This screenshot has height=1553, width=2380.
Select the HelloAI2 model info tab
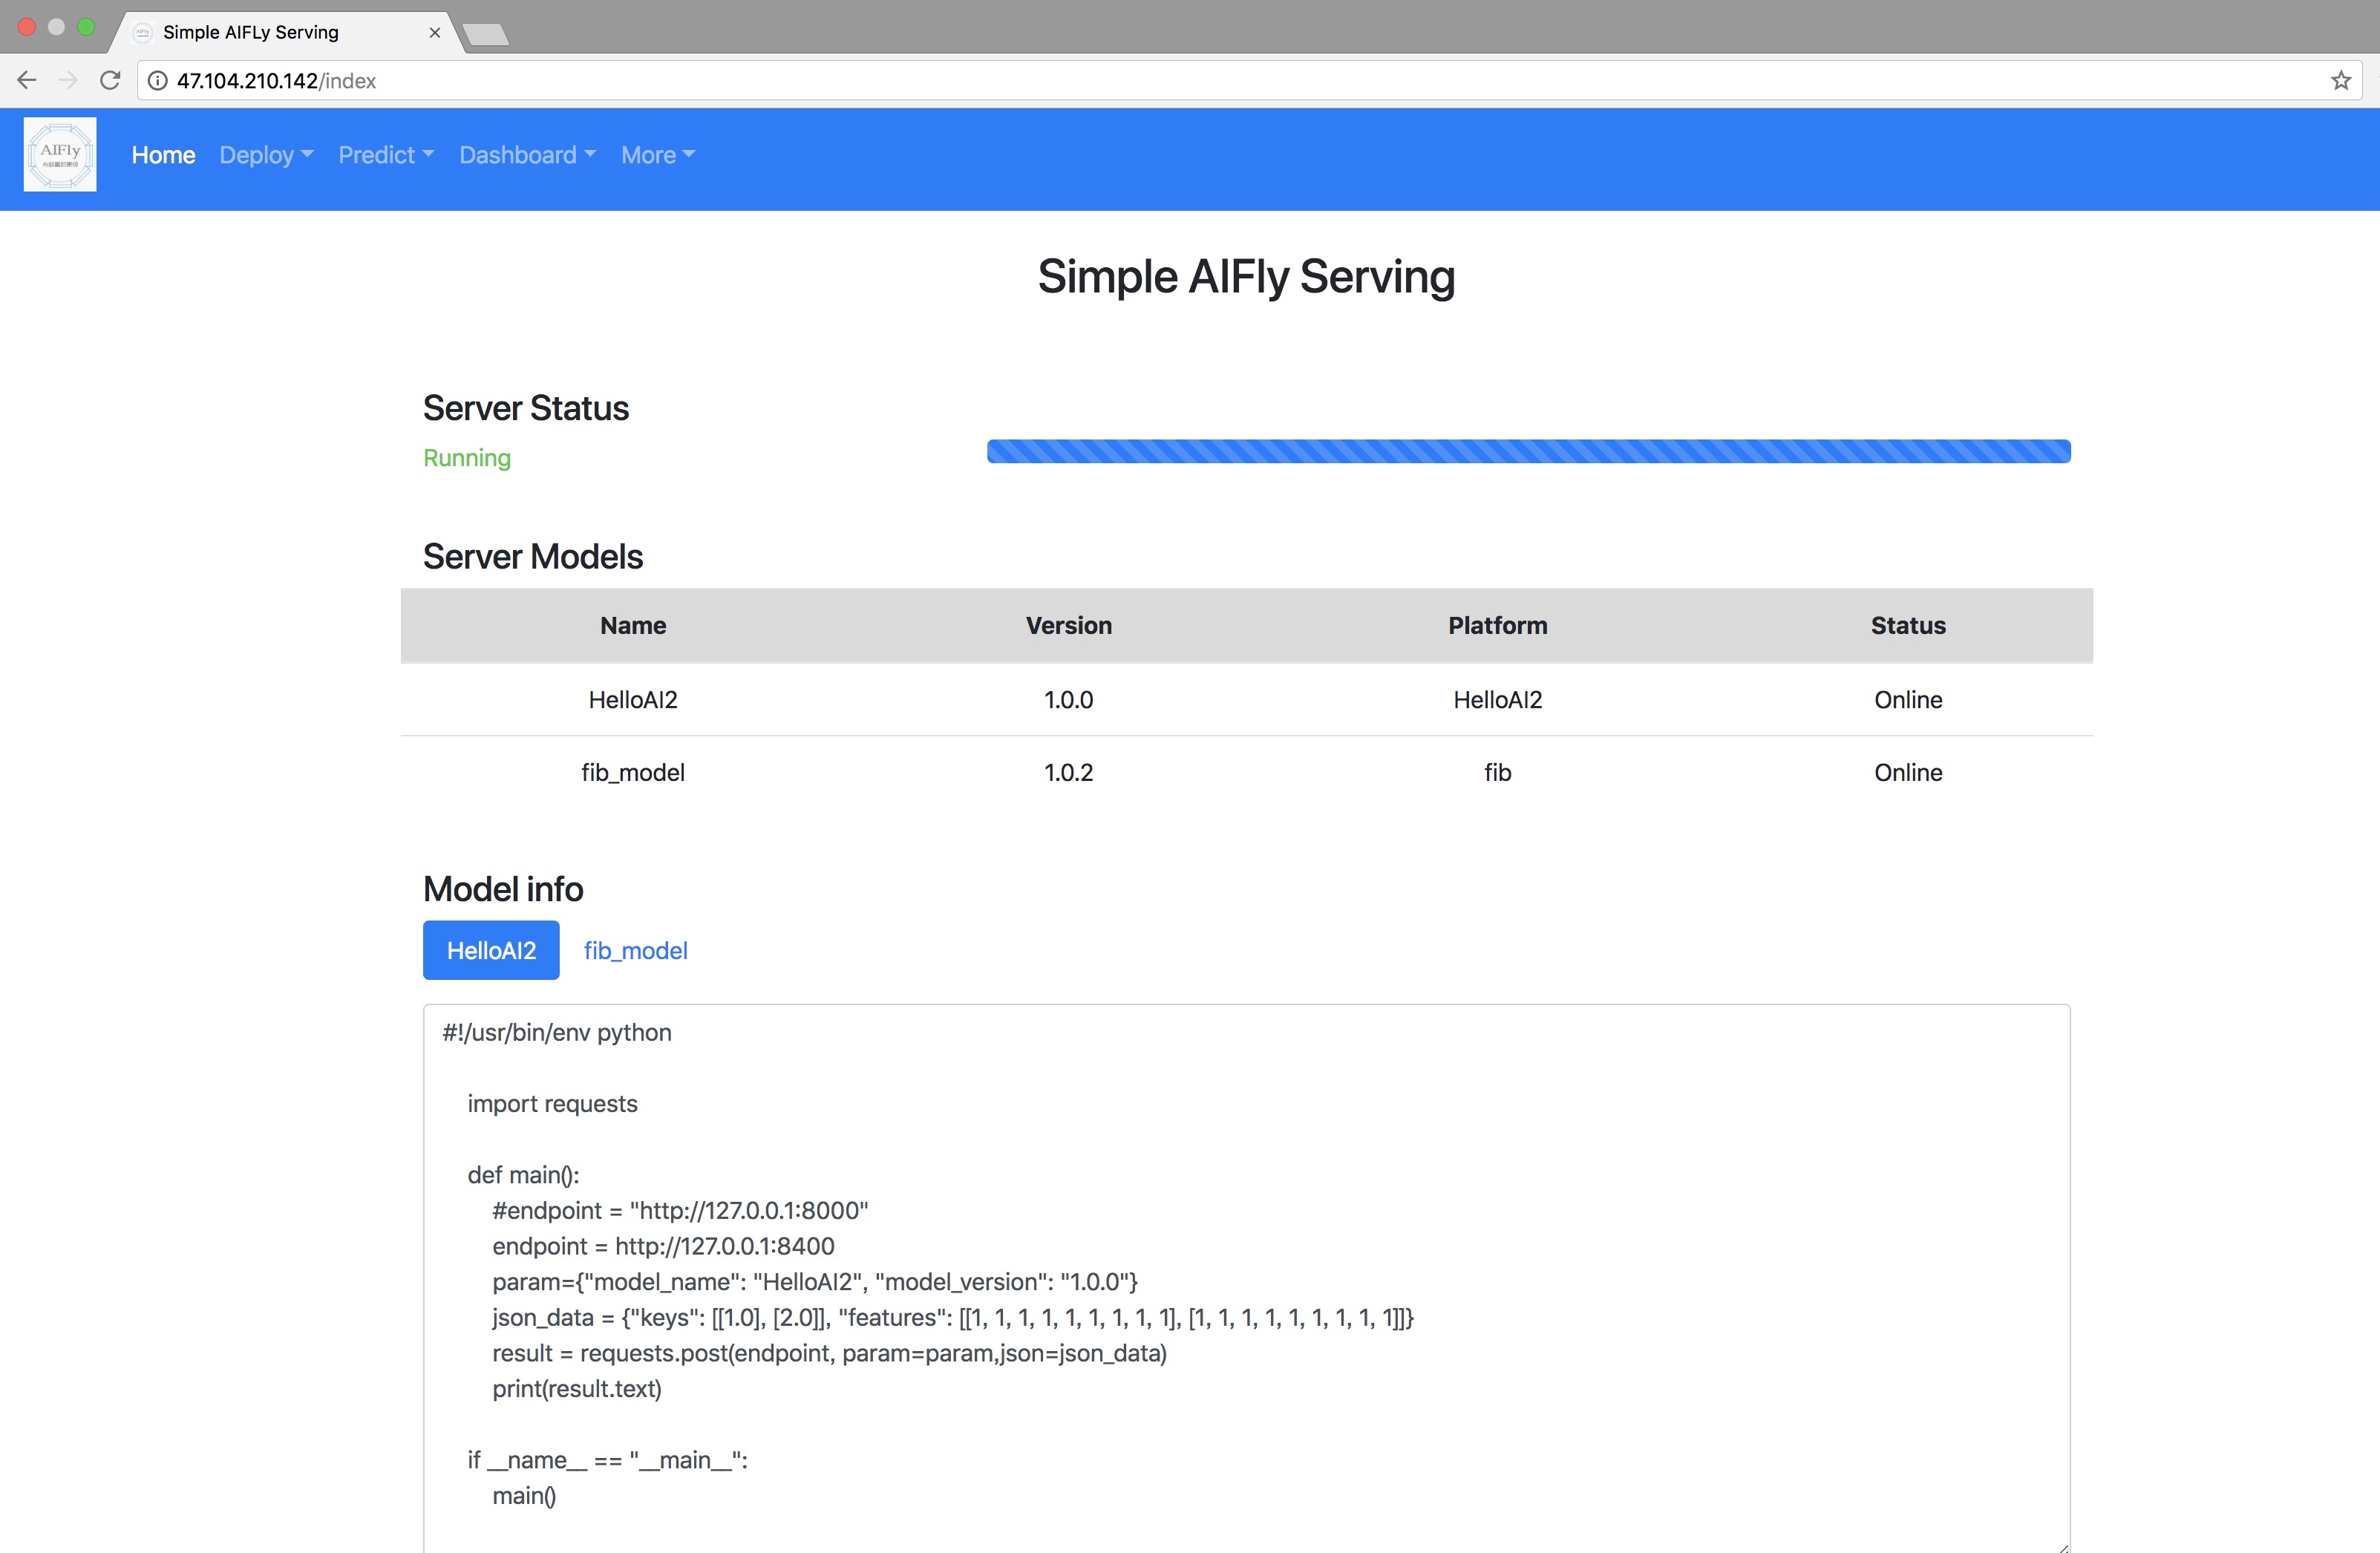[491, 950]
